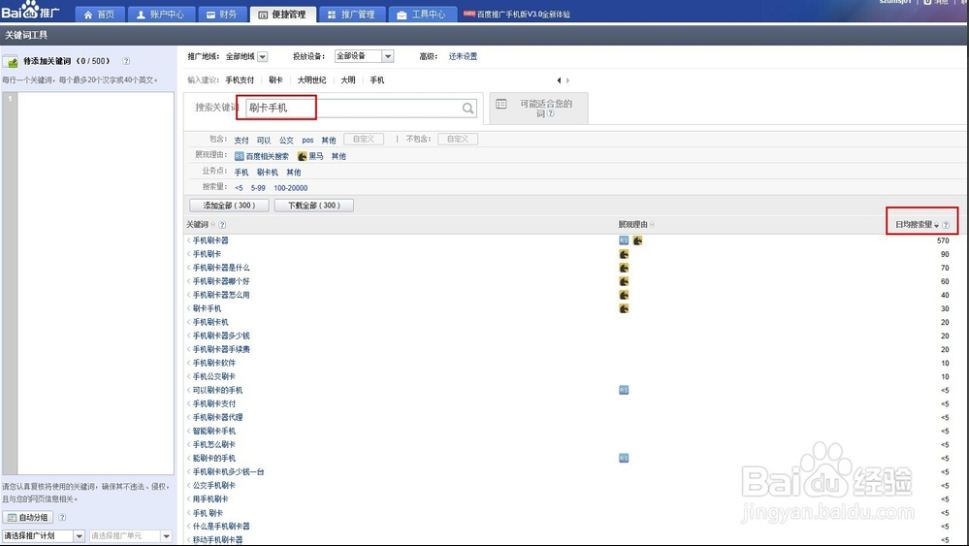
Task: Click horse icon in 手机刷卡器是什么 row
Action: 624,267
